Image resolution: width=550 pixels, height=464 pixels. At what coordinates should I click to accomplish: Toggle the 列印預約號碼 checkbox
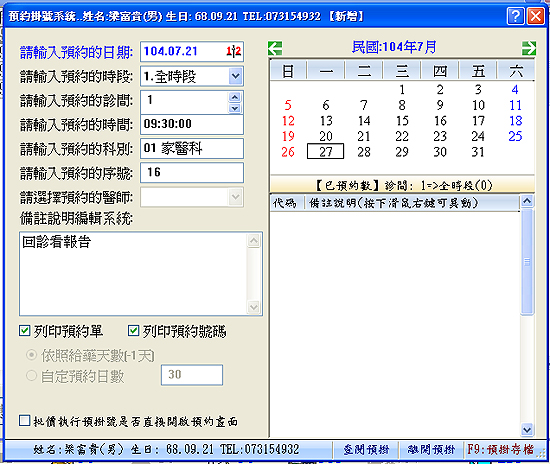(x=133, y=330)
